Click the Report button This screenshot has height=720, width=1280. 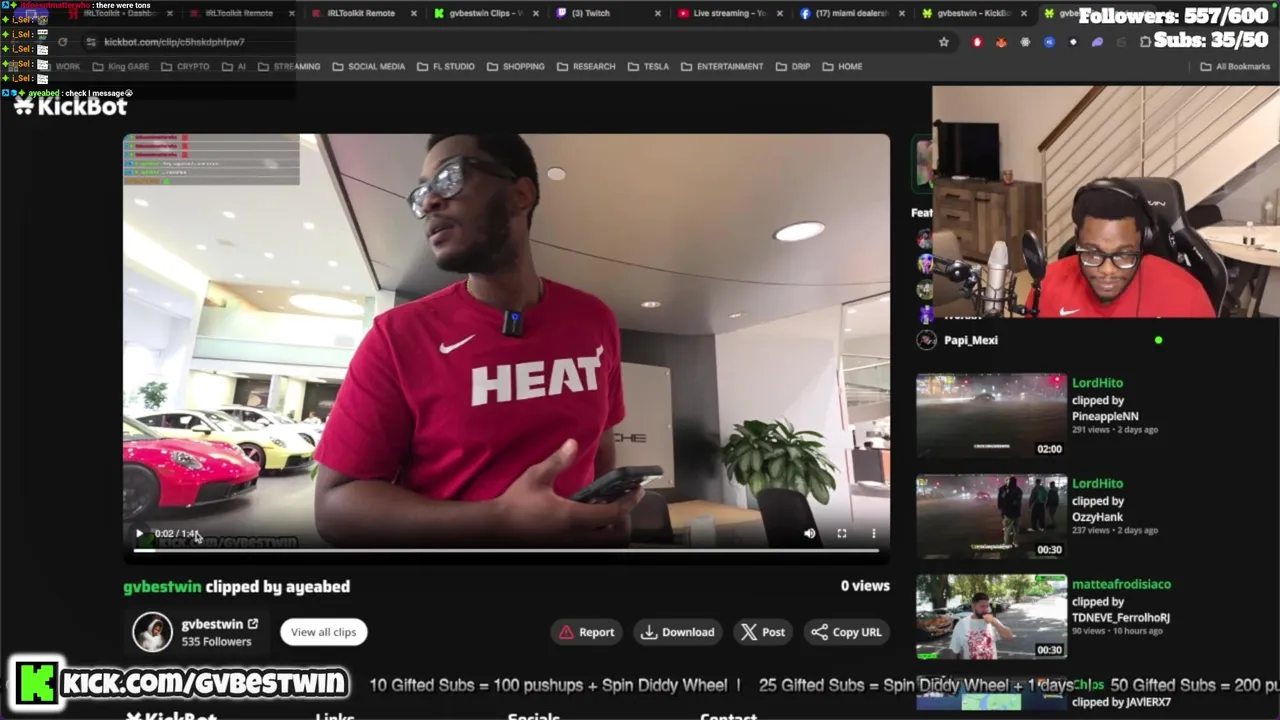[587, 632]
